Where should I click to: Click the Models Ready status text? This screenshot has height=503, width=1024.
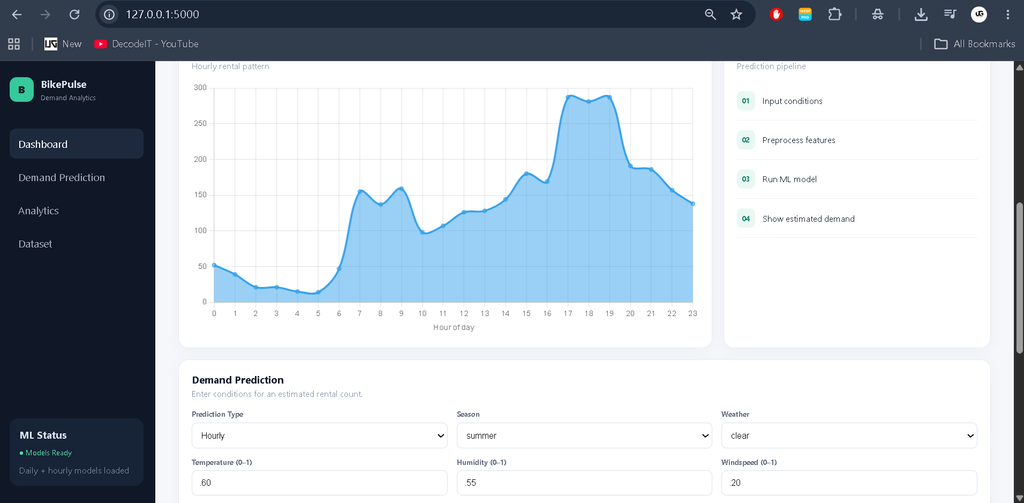point(46,453)
